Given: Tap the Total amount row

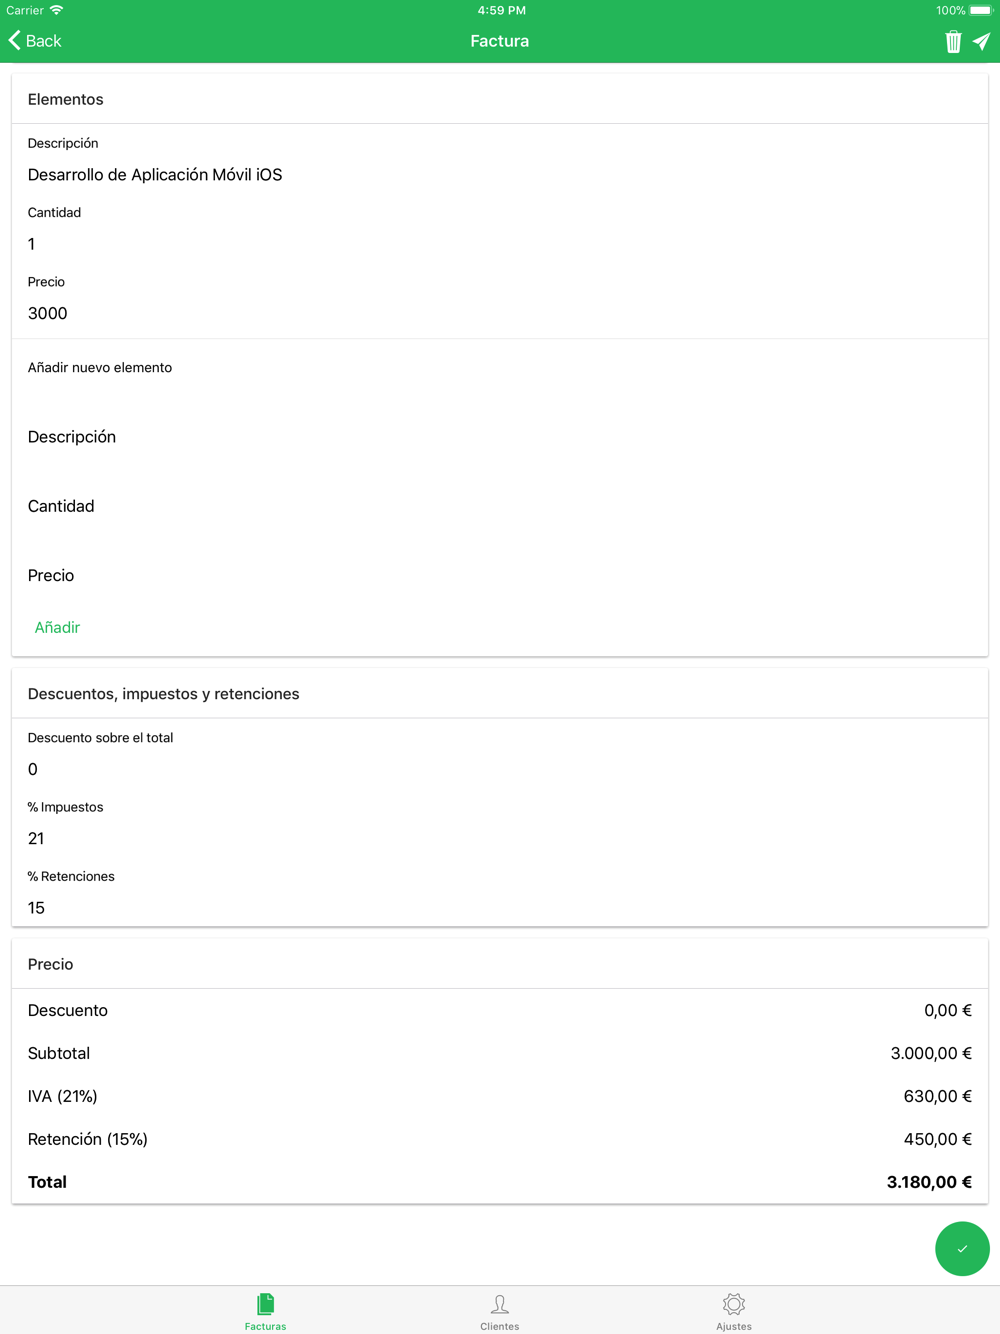Looking at the screenshot, I should (500, 1182).
